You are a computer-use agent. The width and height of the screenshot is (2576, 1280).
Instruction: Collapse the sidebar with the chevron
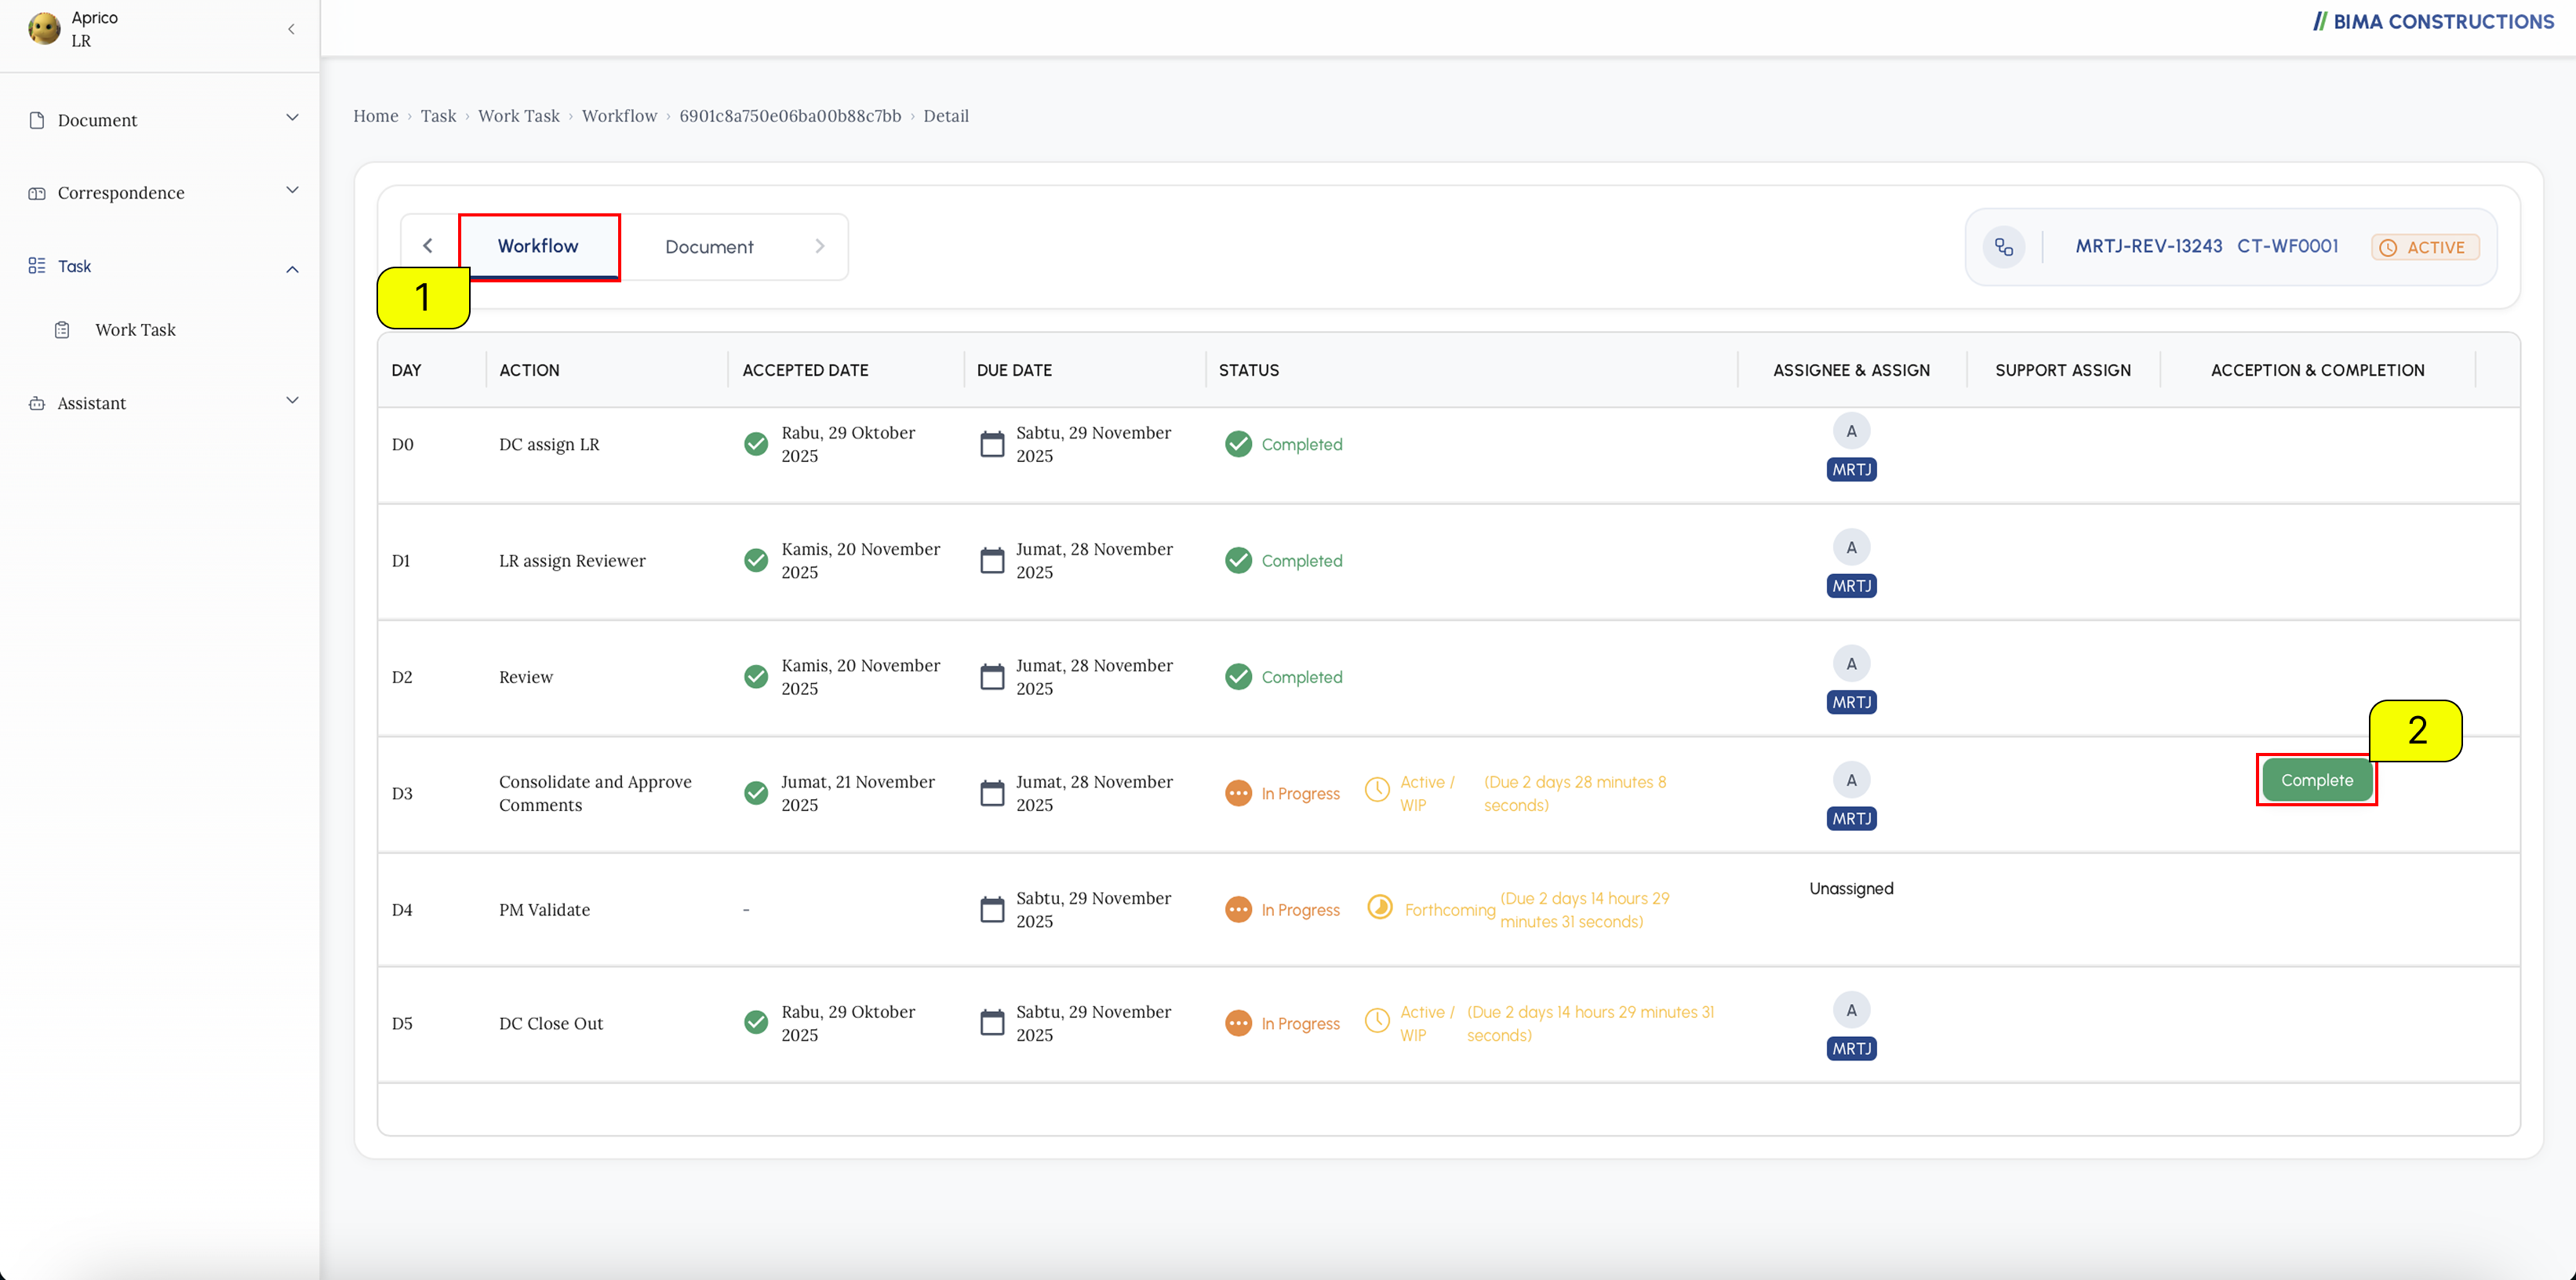click(x=291, y=29)
